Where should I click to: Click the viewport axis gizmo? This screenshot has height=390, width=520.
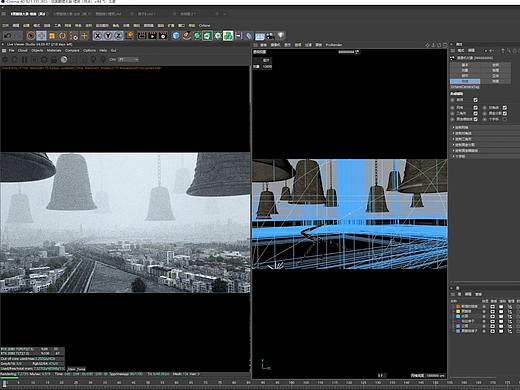click(x=265, y=364)
